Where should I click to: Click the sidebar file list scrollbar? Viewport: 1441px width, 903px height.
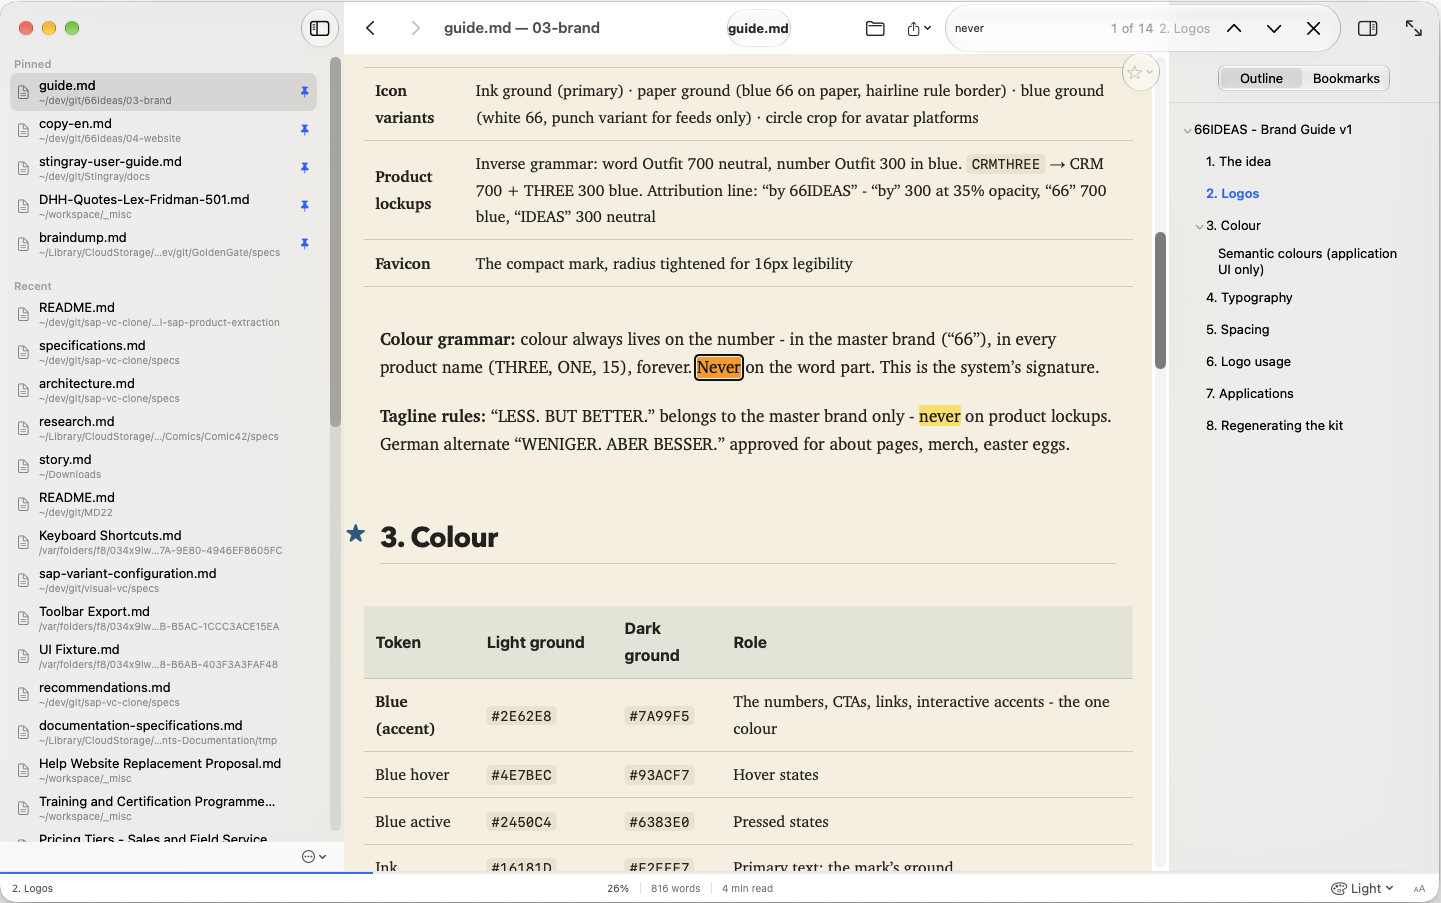(335, 242)
